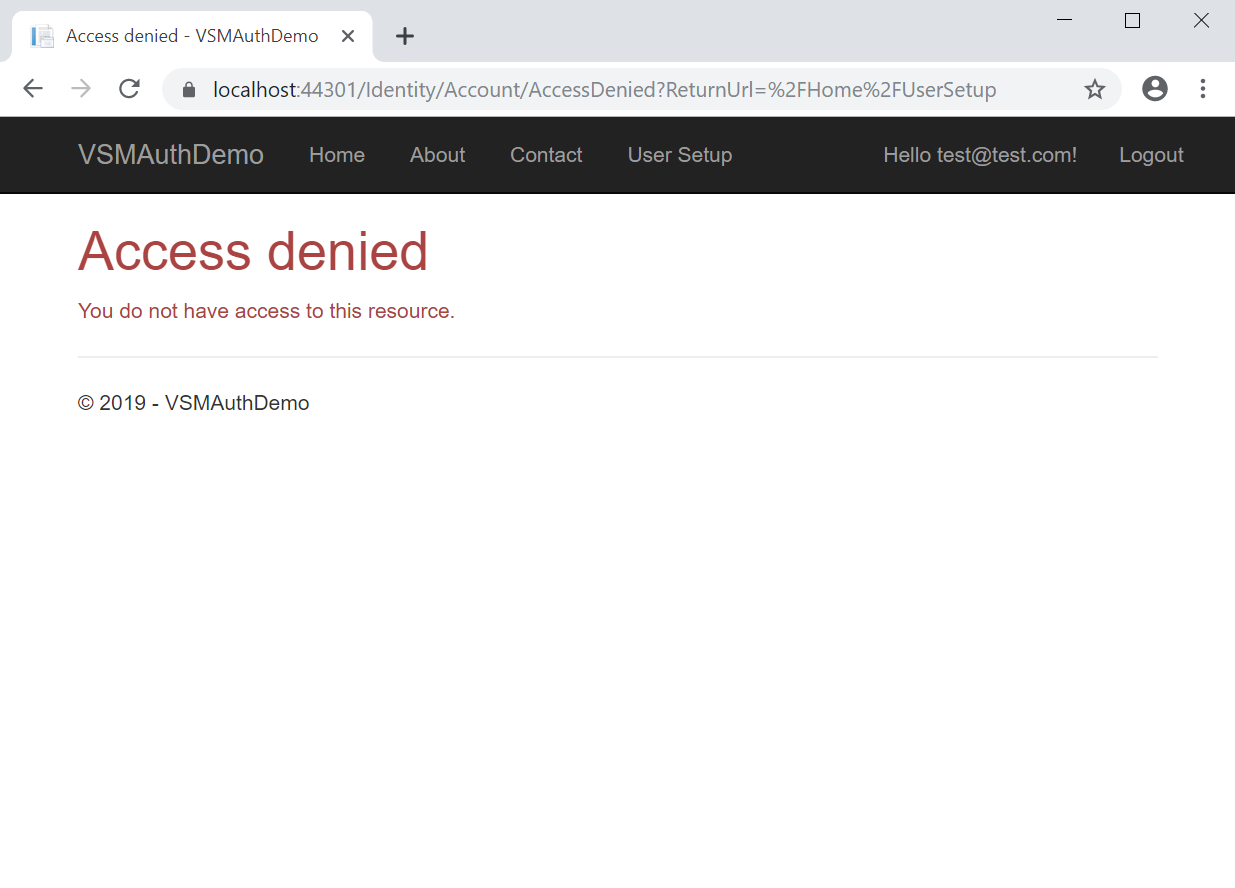The width and height of the screenshot is (1235, 888).
Task: Maximize the browser window
Action: click(1132, 20)
